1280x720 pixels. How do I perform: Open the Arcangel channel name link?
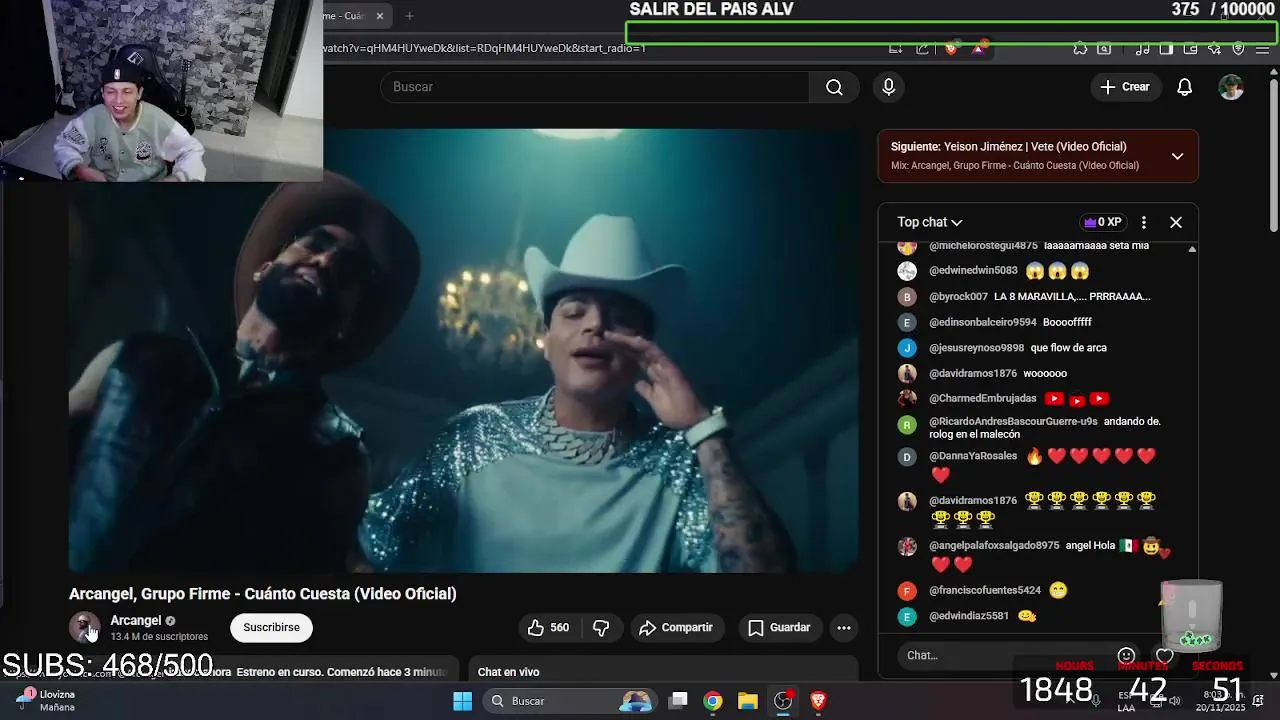[135, 620]
